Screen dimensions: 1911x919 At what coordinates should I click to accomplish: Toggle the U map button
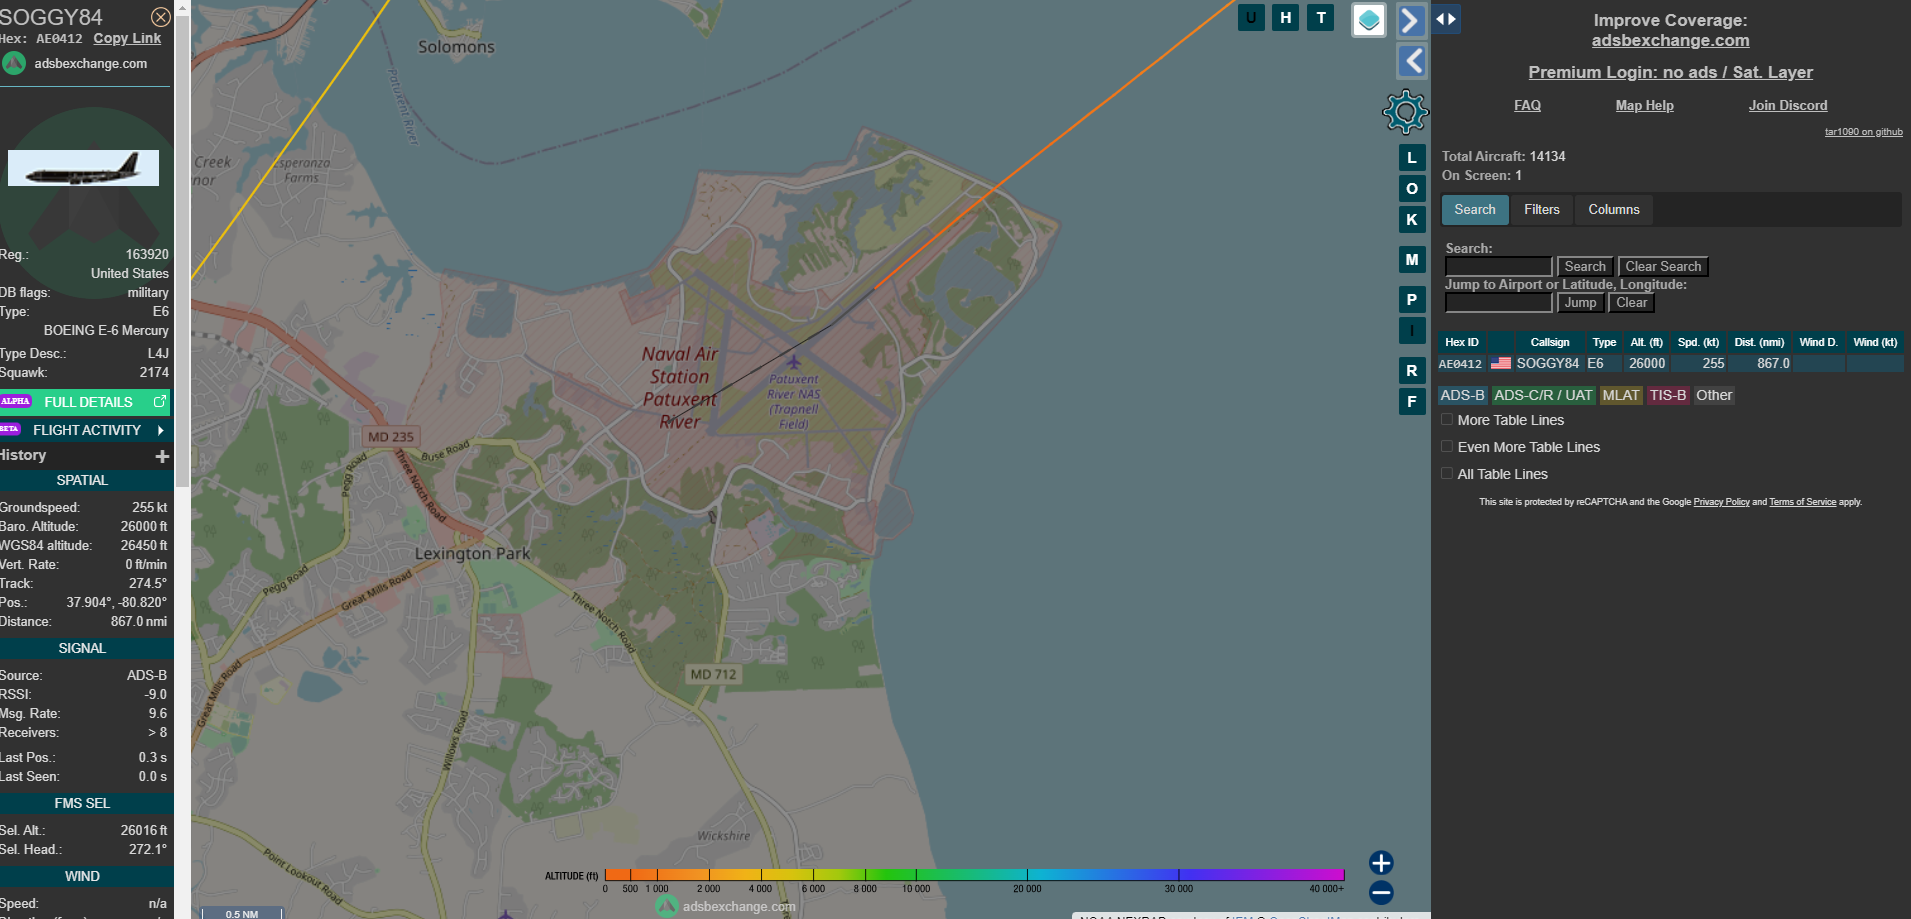(x=1251, y=17)
